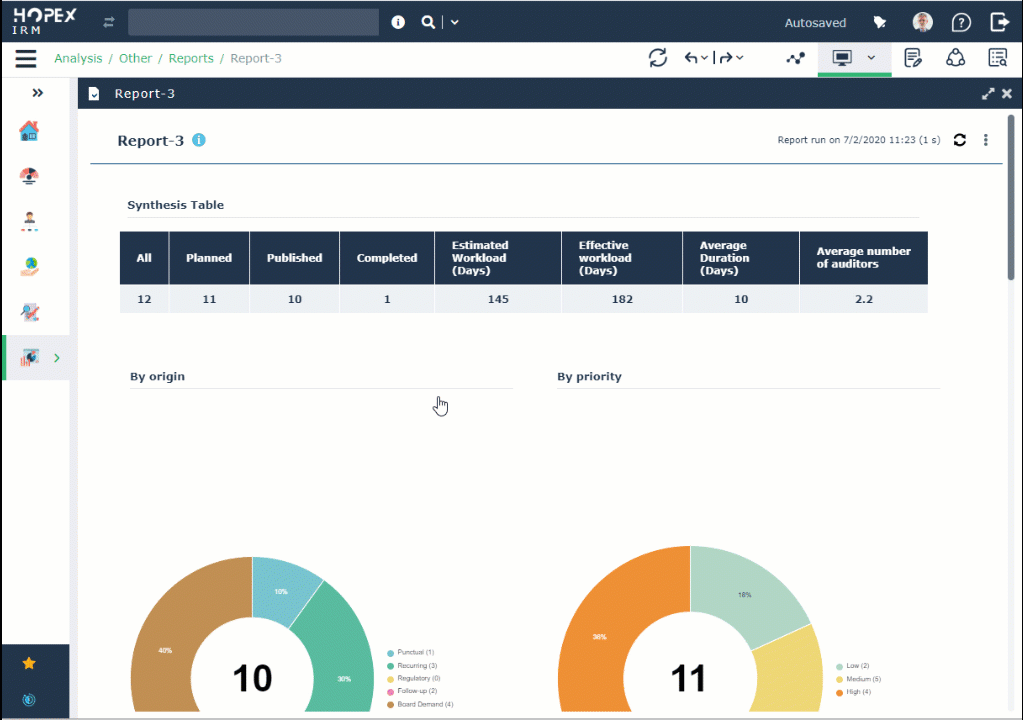Screen dimensions: 1023x720
Task: Expand the monitor display dropdown arrow
Action: coord(871,58)
